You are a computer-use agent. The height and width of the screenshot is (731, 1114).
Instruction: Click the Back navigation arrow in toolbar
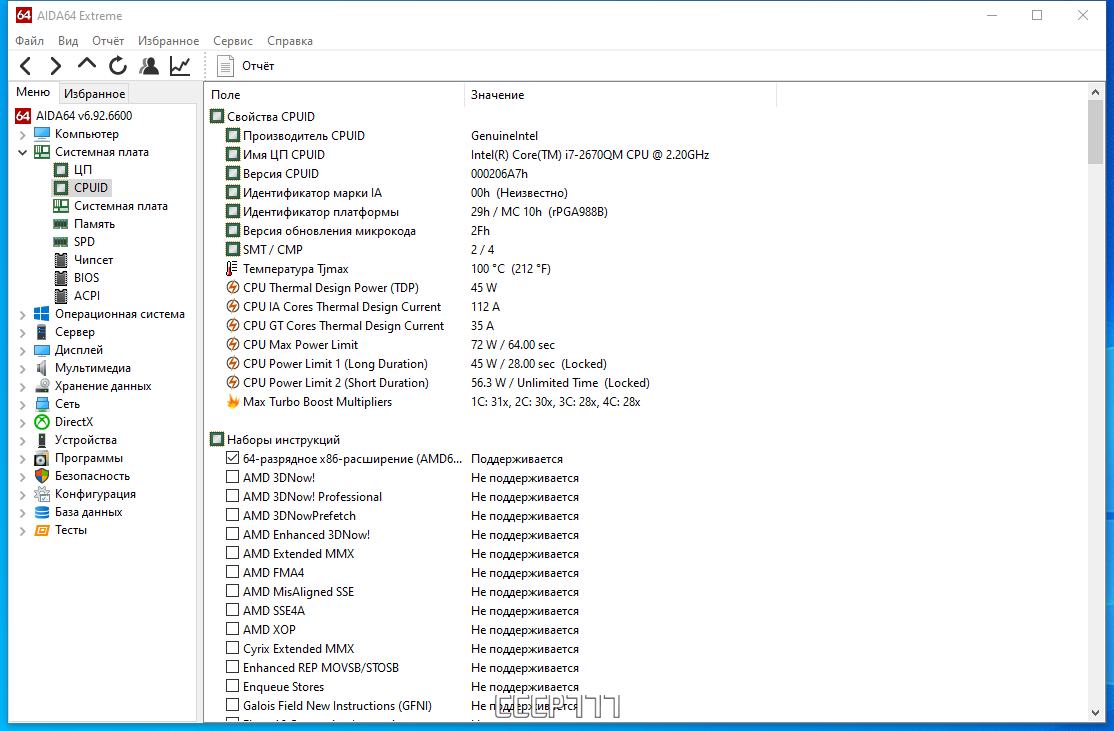pyautogui.click(x=26, y=66)
